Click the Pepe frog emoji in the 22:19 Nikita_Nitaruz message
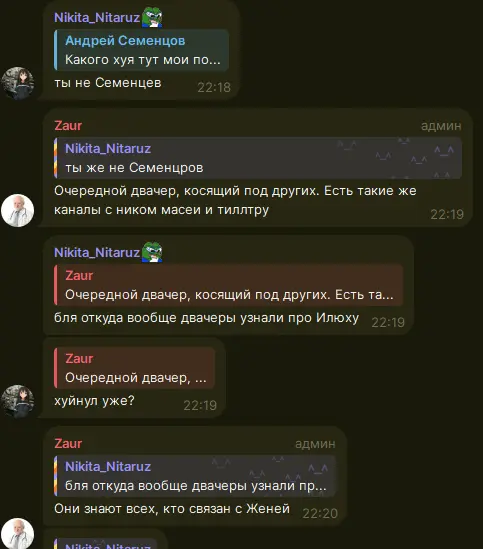The image size is (483, 549). pyautogui.click(x=152, y=252)
